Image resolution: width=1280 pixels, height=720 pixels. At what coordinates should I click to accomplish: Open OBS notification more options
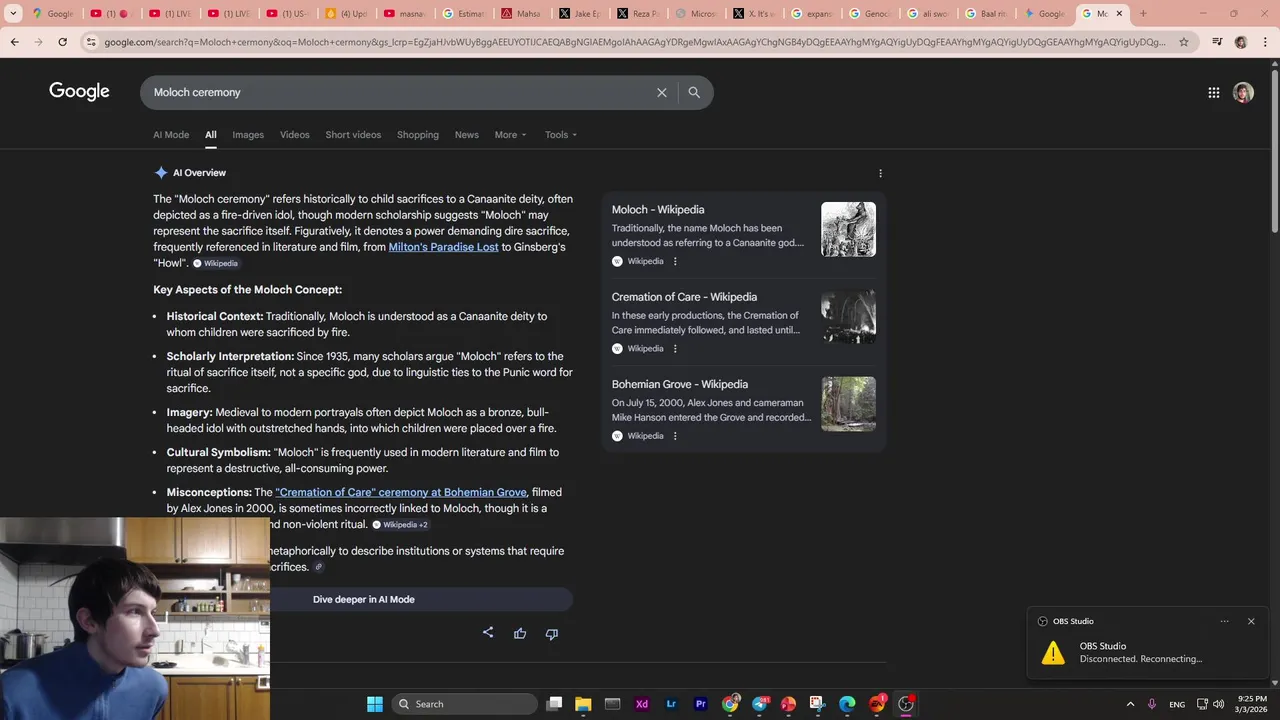click(1224, 621)
